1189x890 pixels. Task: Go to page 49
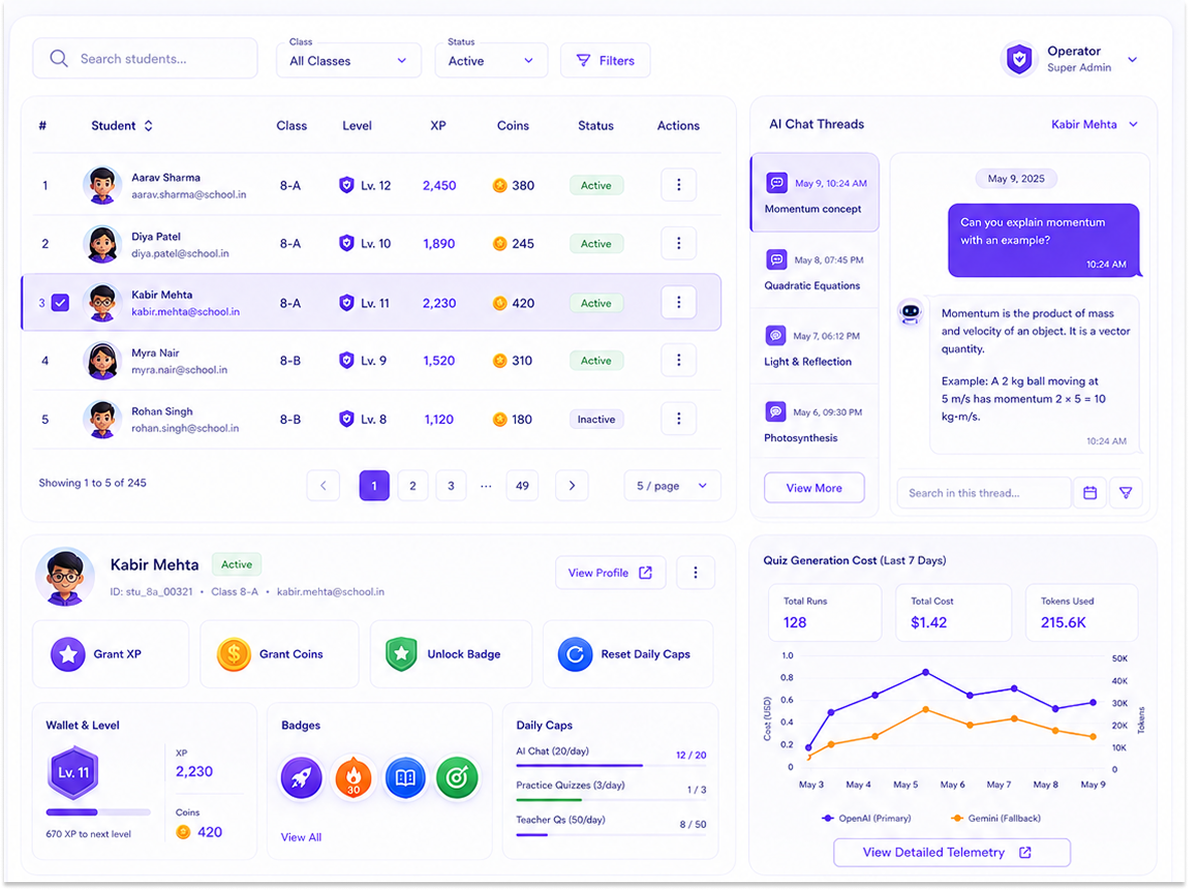coord(522,486)
